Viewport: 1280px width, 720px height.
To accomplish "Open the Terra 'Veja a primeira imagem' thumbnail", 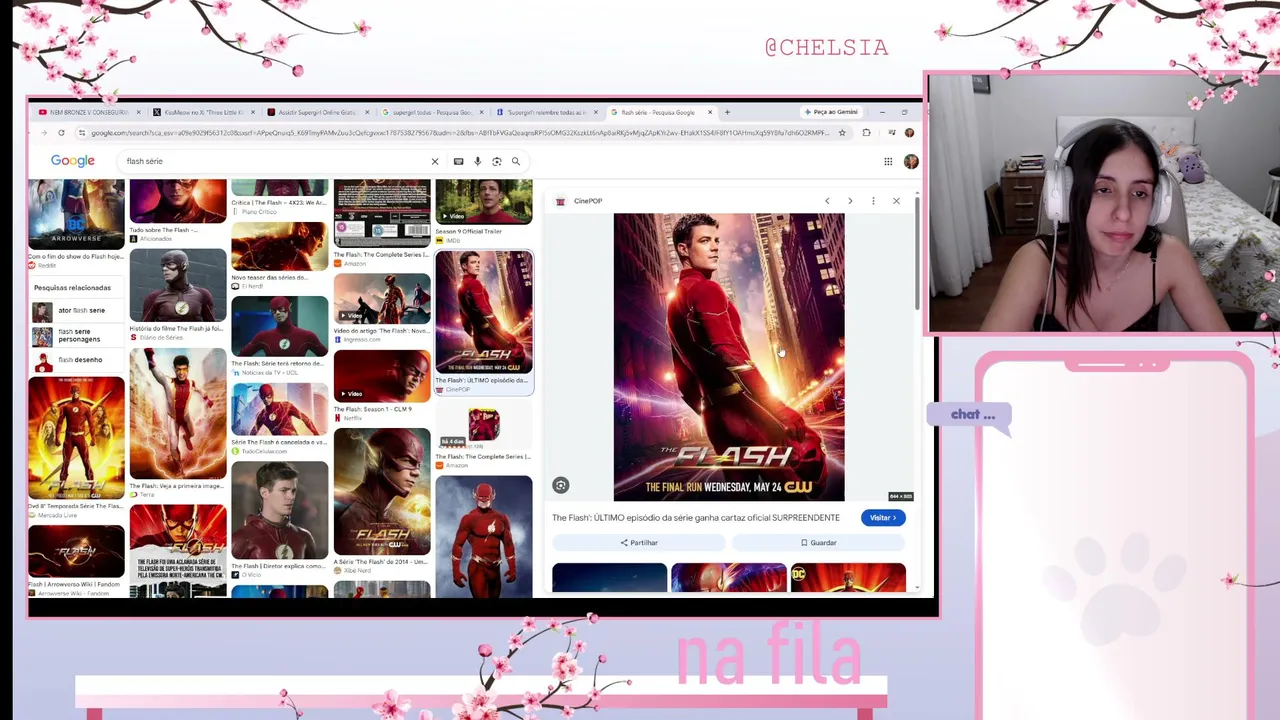I will (178, 414).
